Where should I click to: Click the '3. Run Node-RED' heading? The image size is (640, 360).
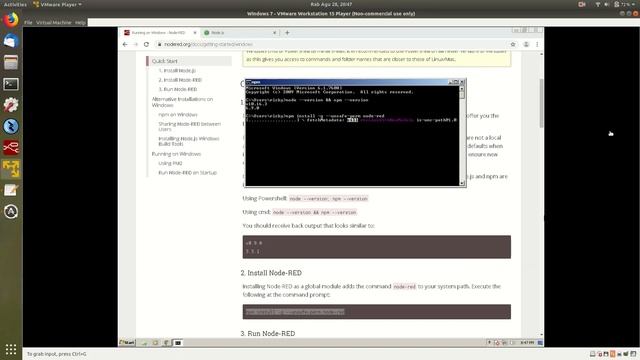click(x=268, y=333)
